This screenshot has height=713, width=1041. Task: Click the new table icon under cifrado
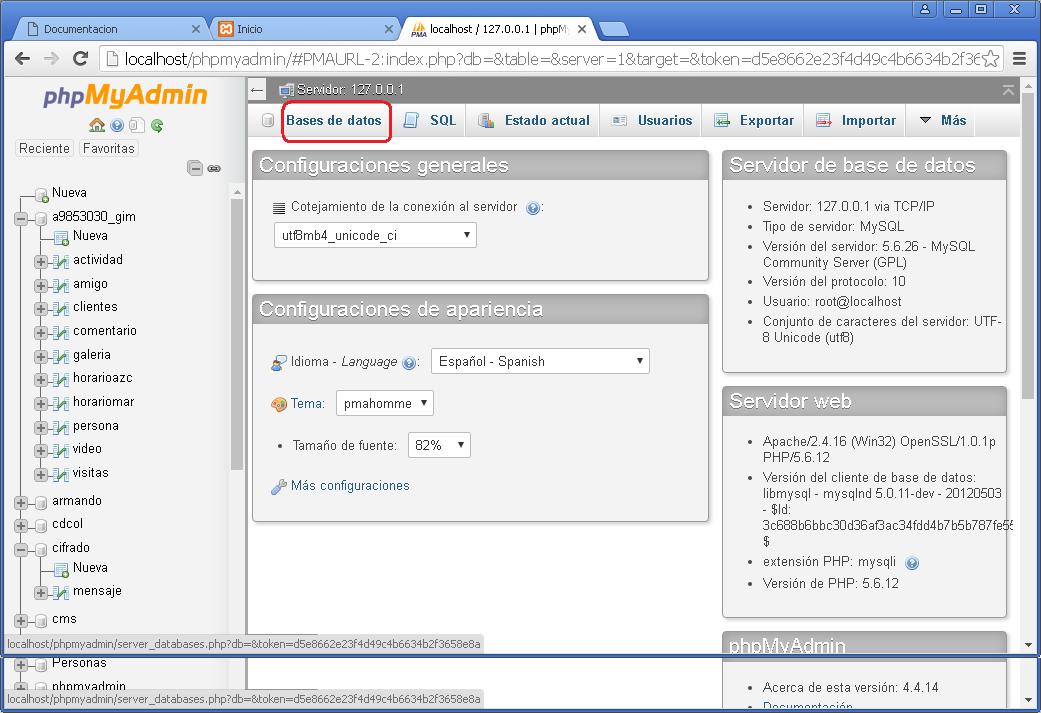tap(61, 570)
